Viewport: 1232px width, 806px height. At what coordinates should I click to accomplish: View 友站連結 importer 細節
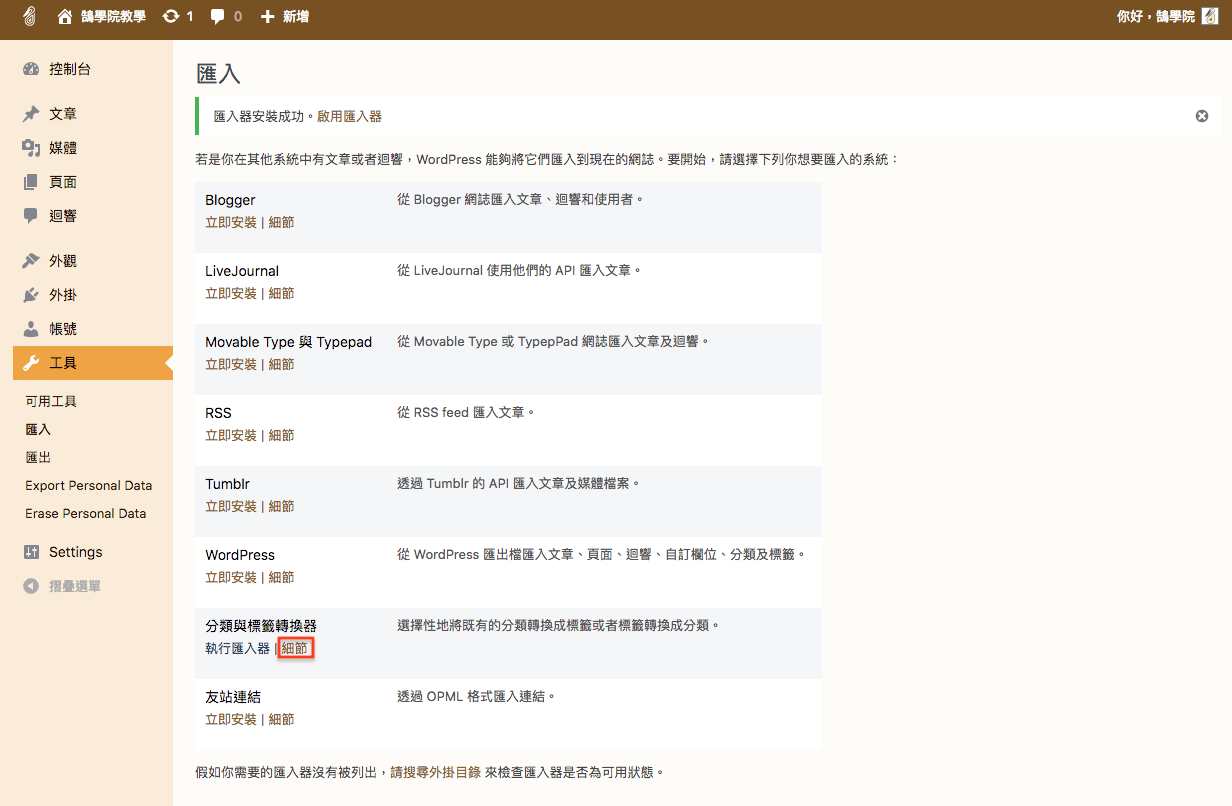[x=282, y=719]
